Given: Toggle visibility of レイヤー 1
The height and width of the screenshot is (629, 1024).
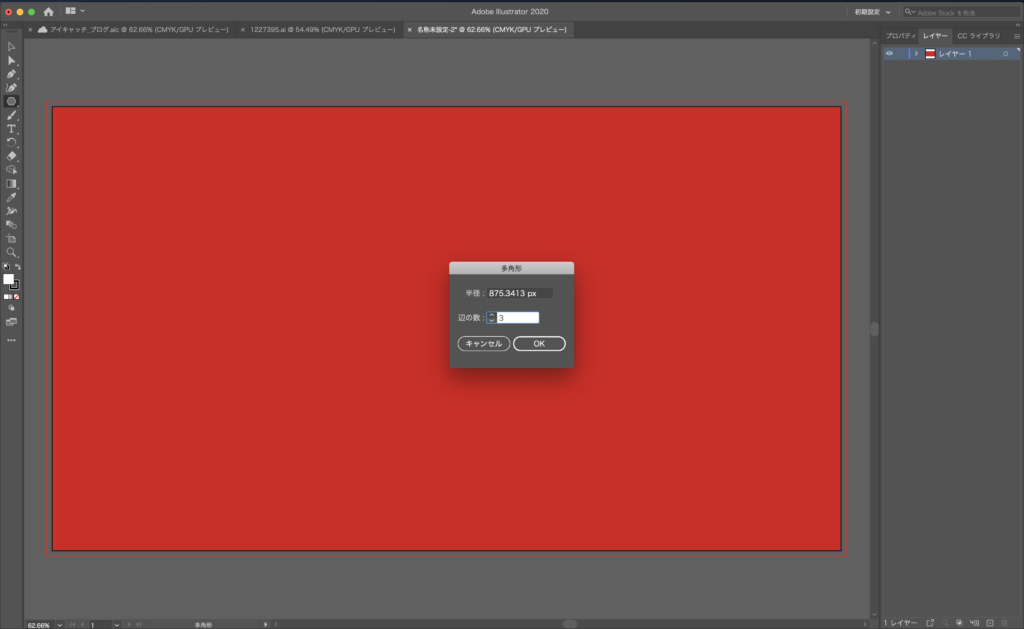Looking at the screenshot, I should (889, 54).
